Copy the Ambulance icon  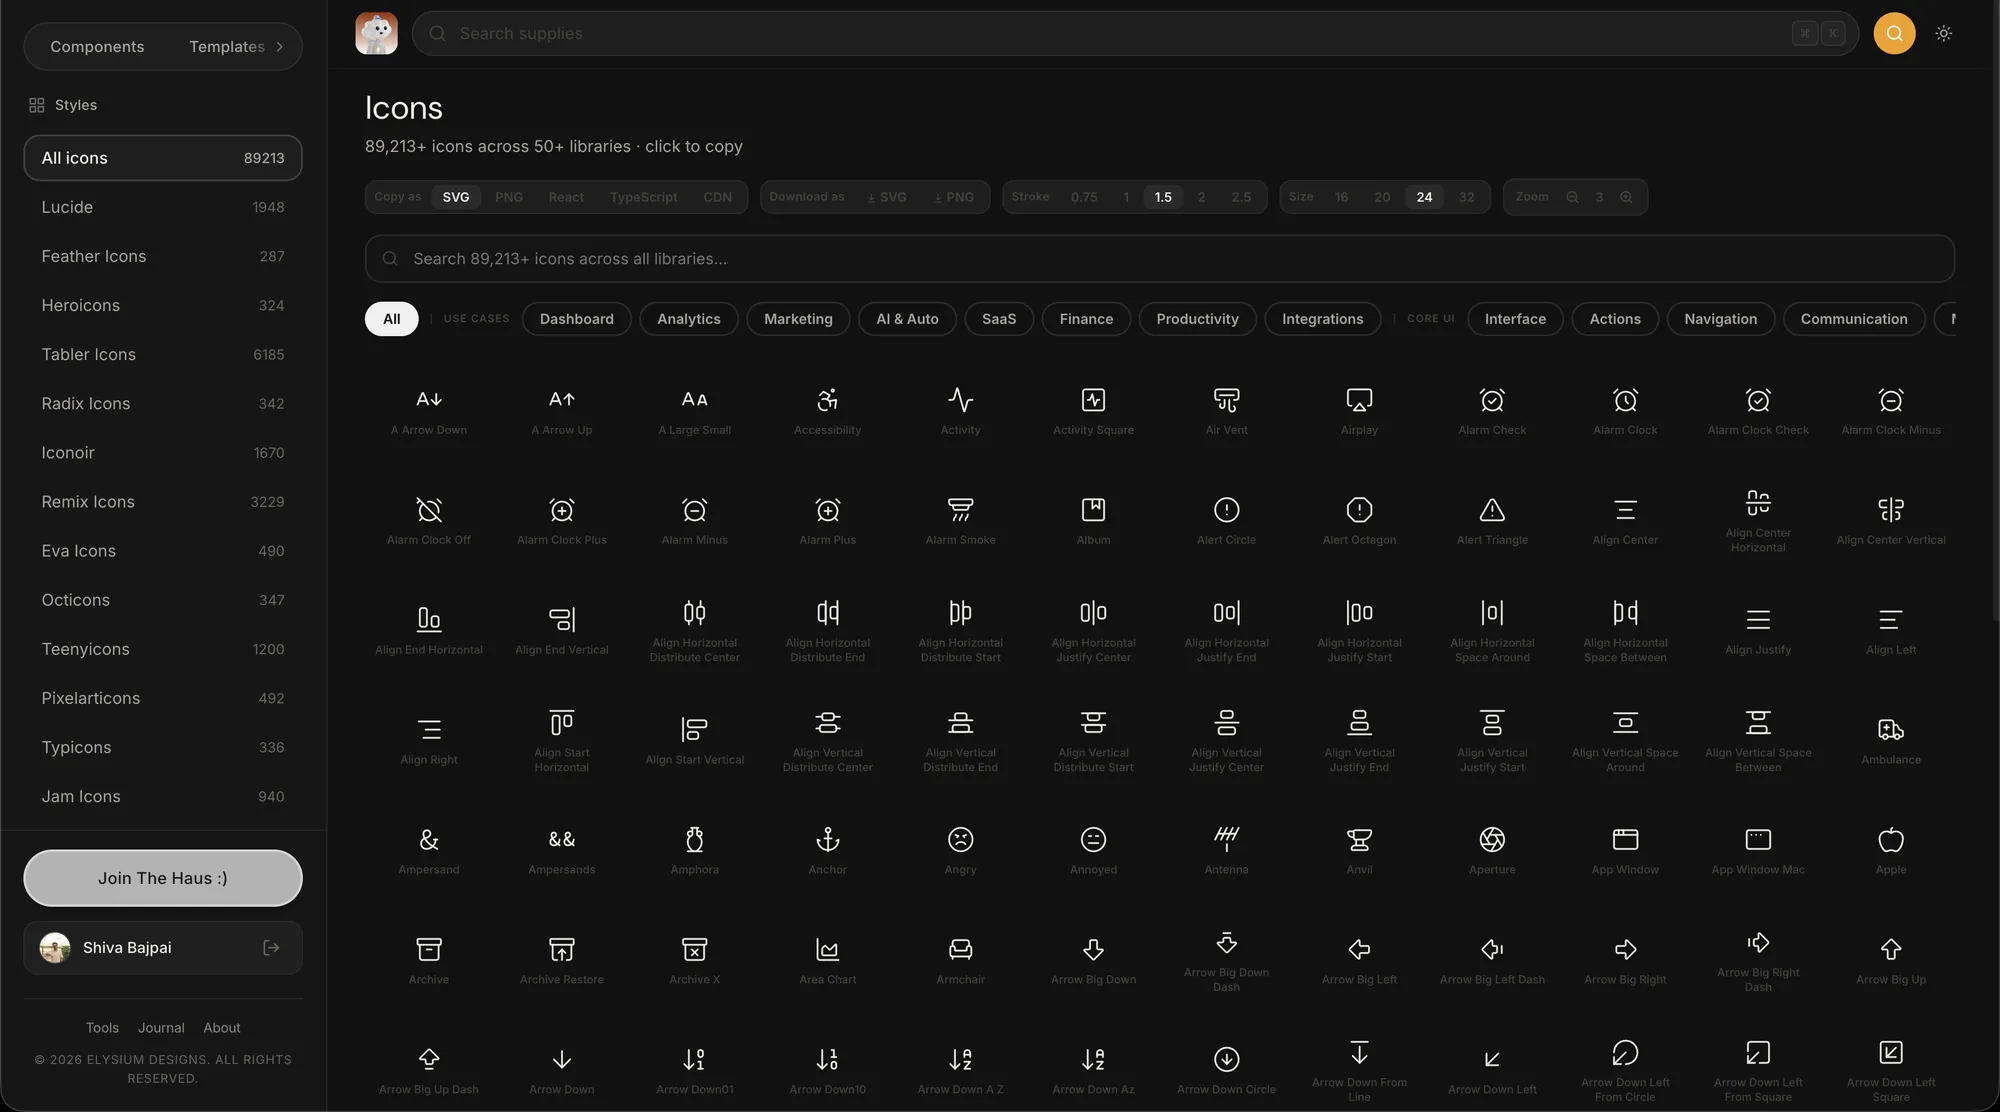click(x=1891, y=730)
